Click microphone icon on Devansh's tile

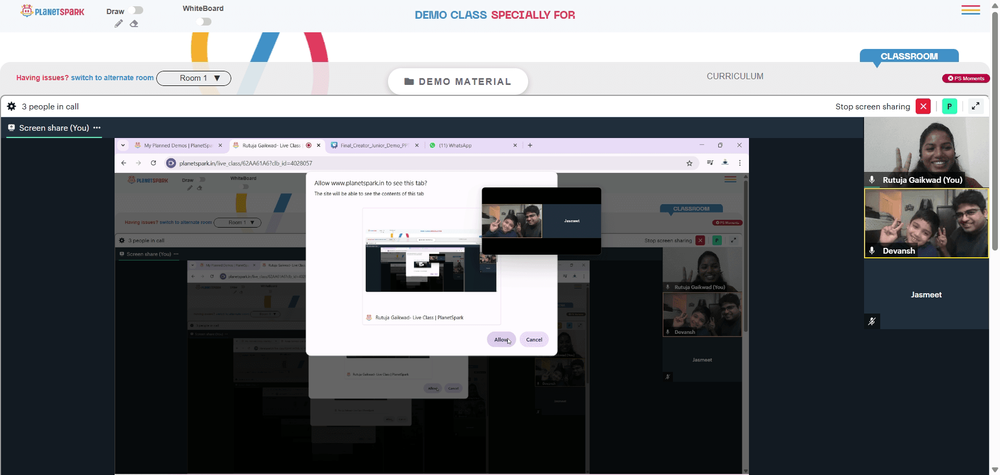[872, 251]
